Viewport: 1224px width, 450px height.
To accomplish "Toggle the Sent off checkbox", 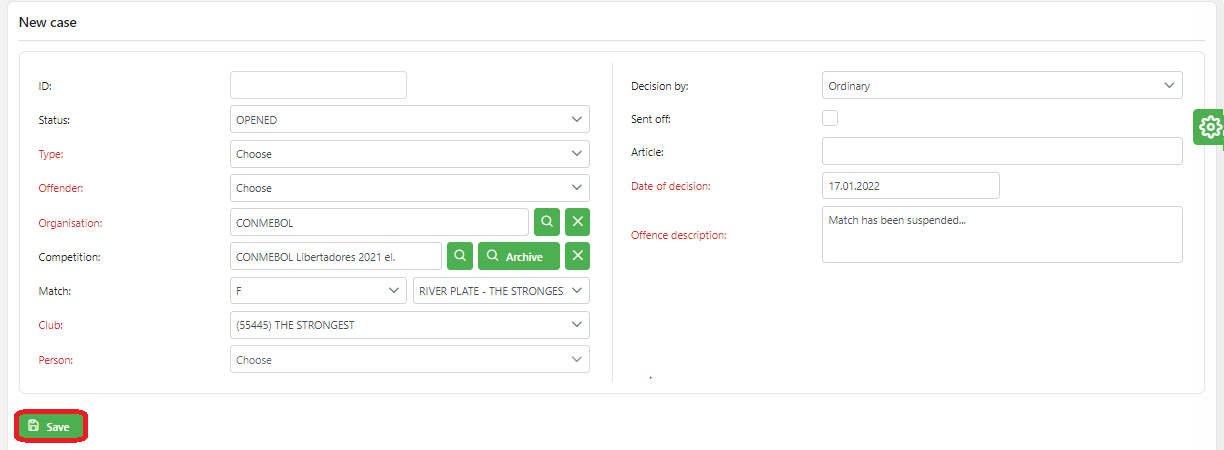I will [x=830, y=118].
